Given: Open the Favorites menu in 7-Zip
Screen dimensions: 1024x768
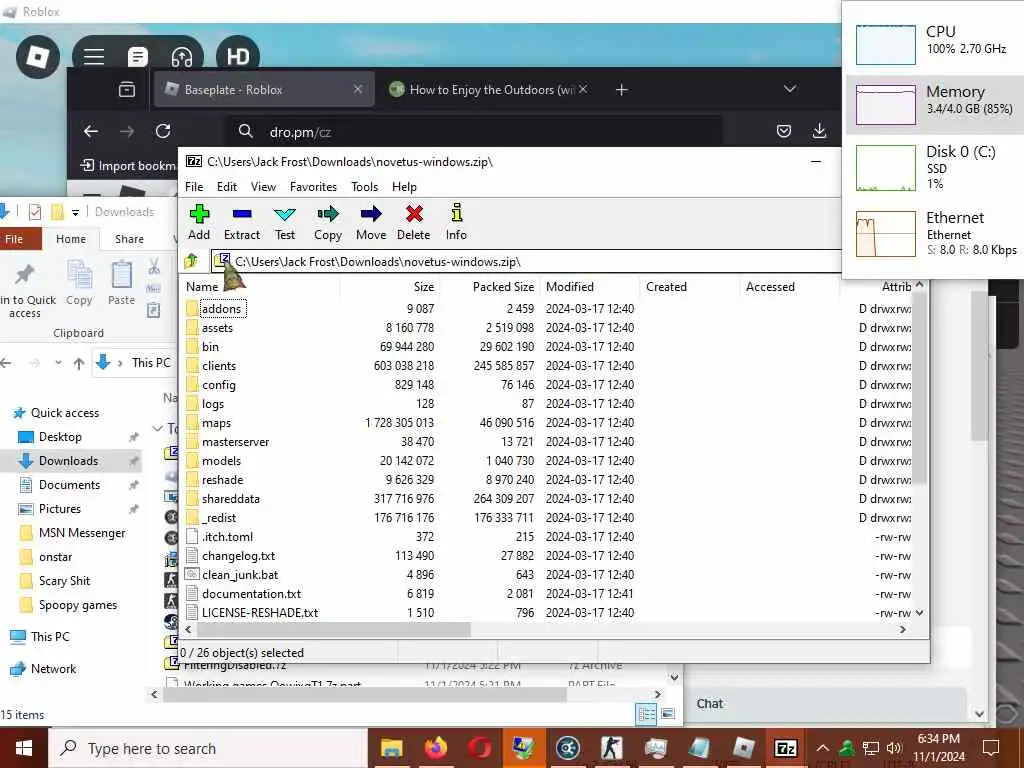Looking at the screenshot, I should [313, 187].
